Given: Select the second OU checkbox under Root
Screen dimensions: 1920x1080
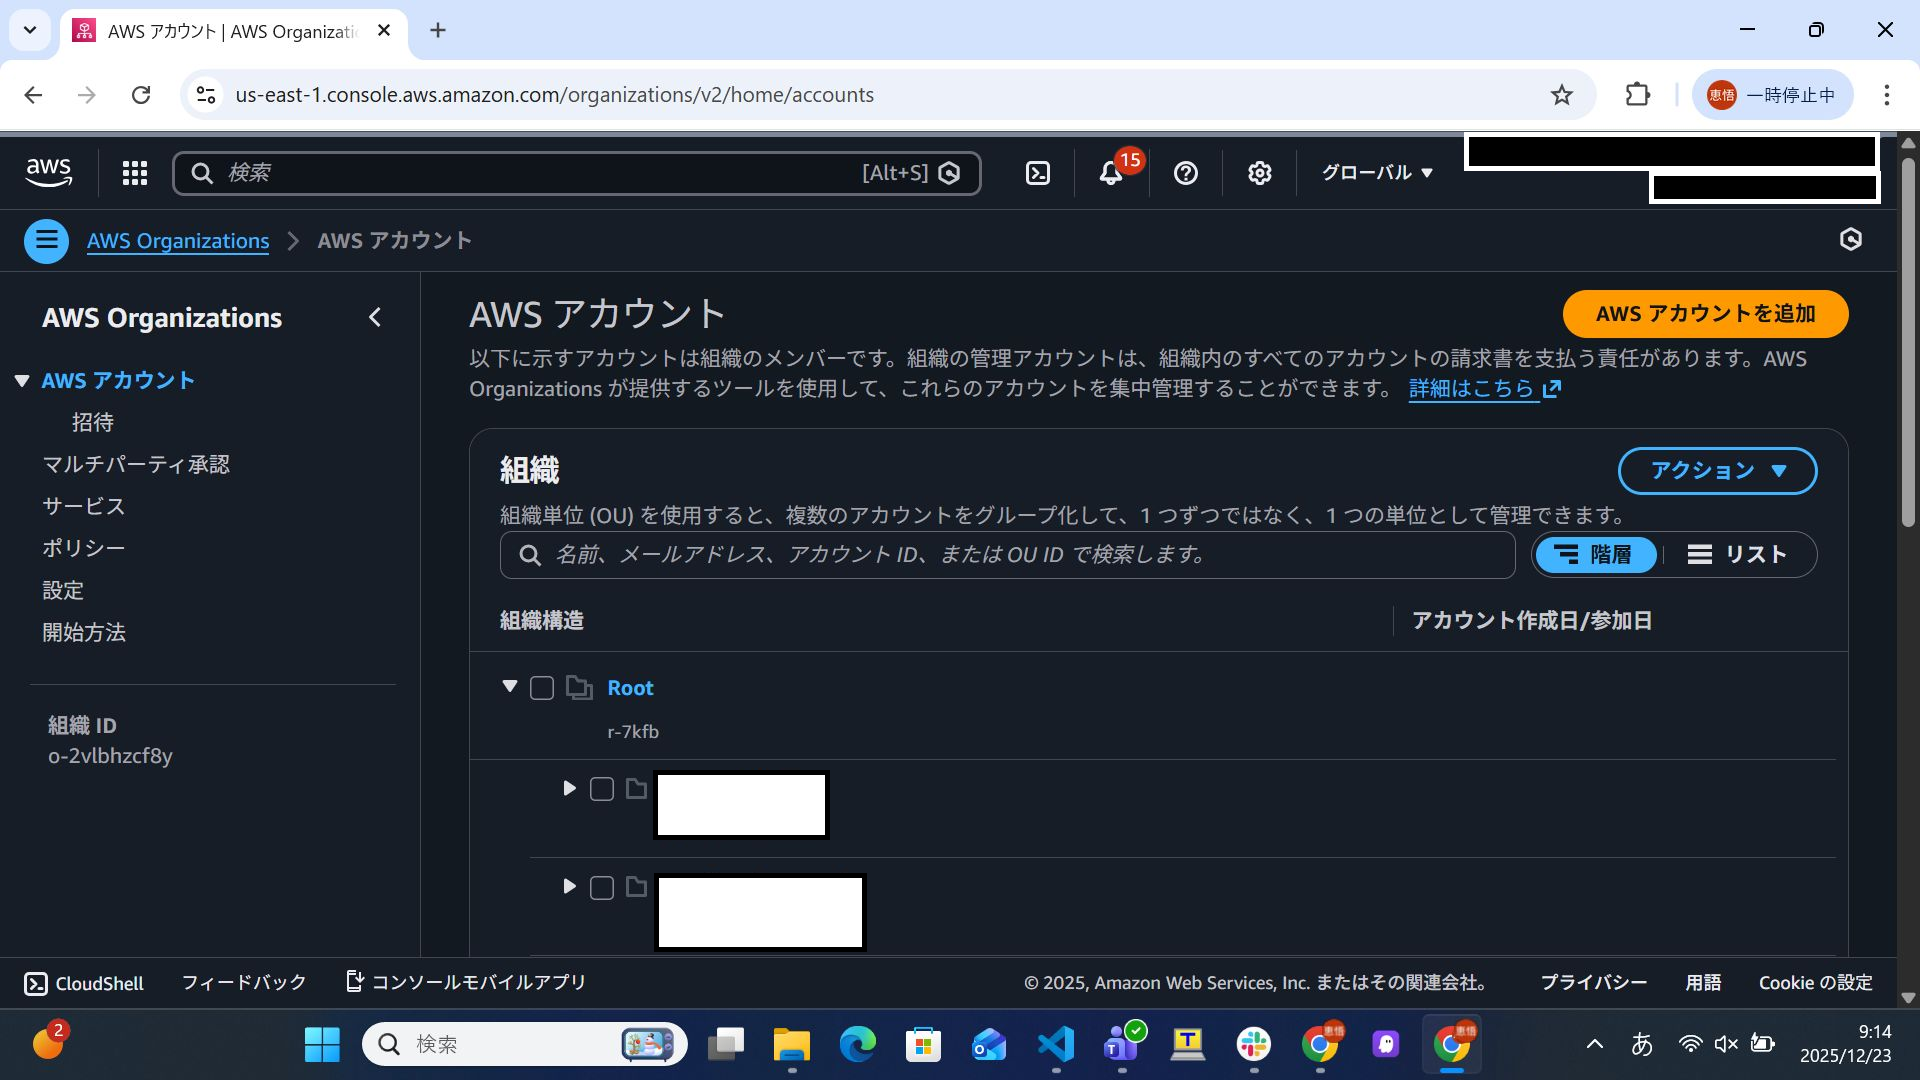Looking at the screenshot, I should coord(602,888).
